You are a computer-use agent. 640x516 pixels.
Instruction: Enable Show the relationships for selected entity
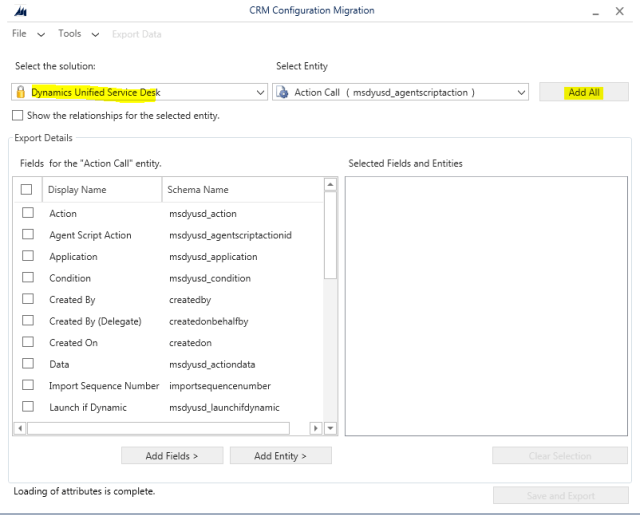click(18, 116)
